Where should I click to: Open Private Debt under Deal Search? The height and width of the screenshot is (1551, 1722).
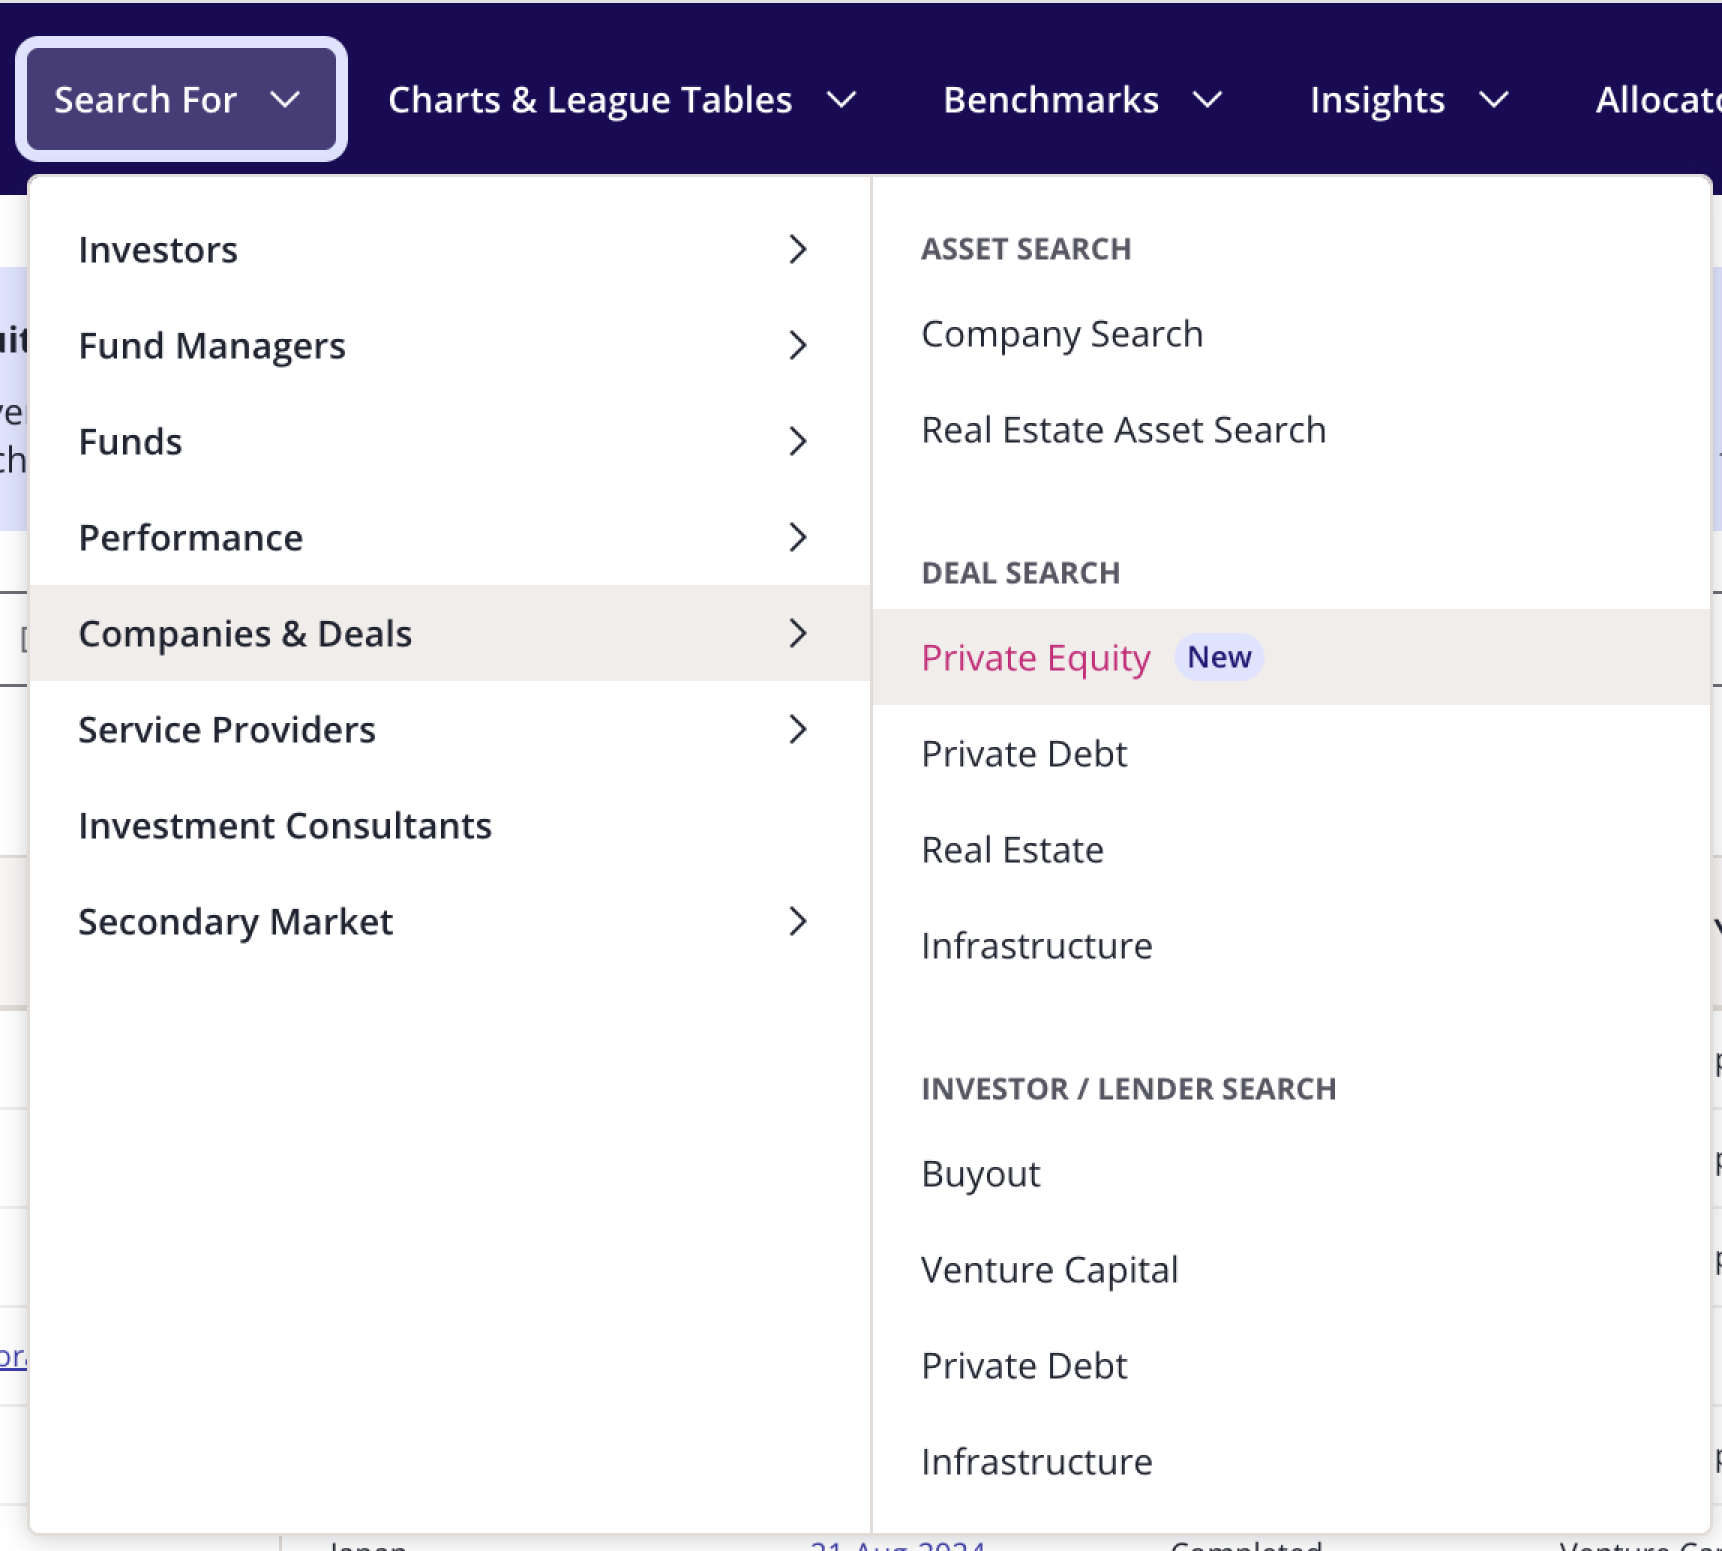tap(1024, 754)
